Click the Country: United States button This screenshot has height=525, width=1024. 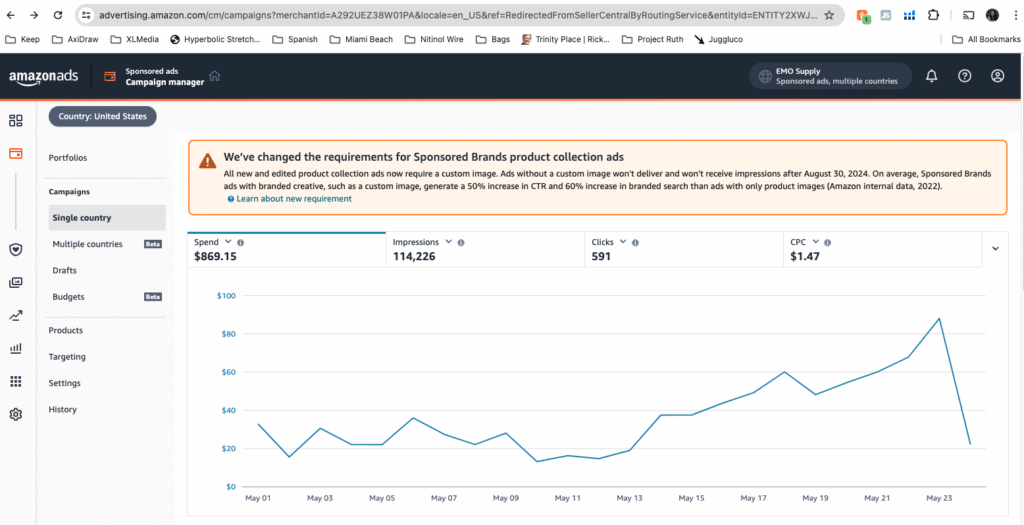[102, 117]
